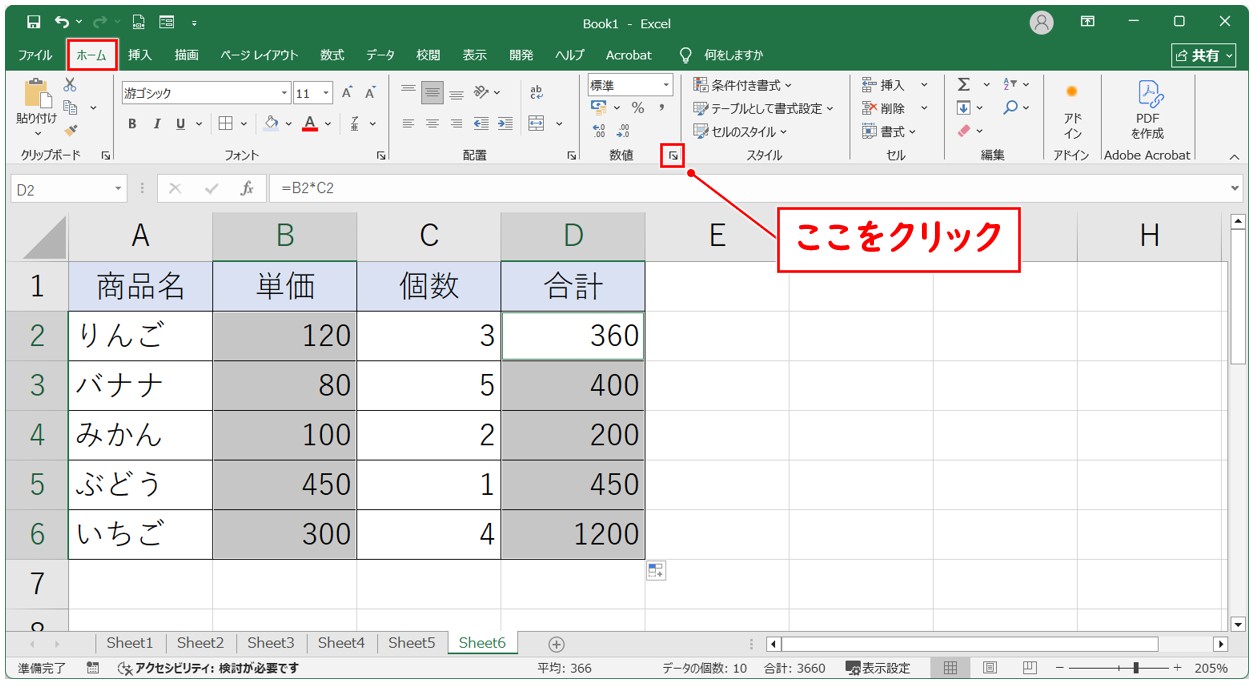Open the number format dialog launcher
1256x686 pixels.
(674, 155)
